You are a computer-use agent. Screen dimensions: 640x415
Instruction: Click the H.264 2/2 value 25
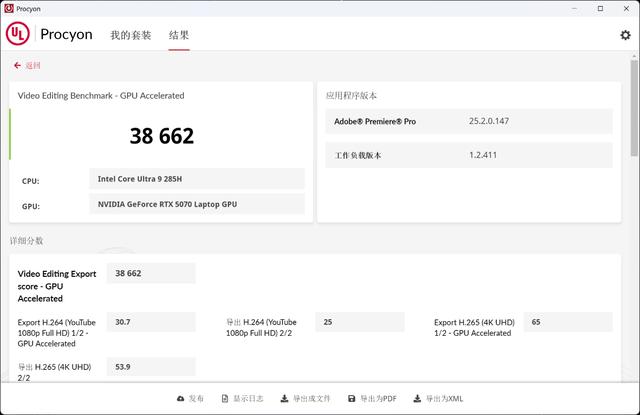360,322
